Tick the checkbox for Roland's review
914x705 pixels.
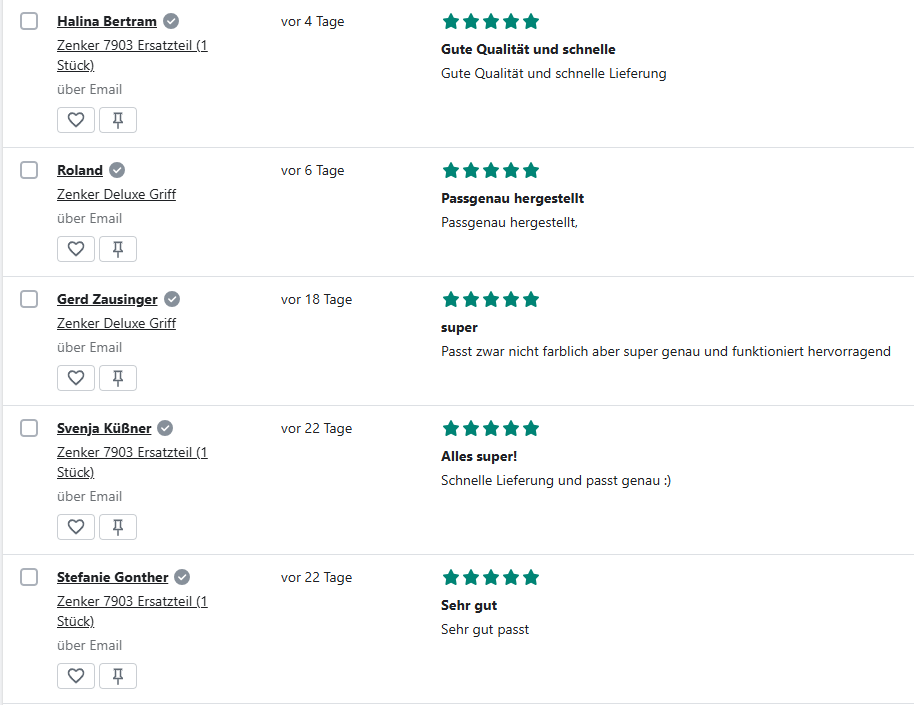click(29, 170)
